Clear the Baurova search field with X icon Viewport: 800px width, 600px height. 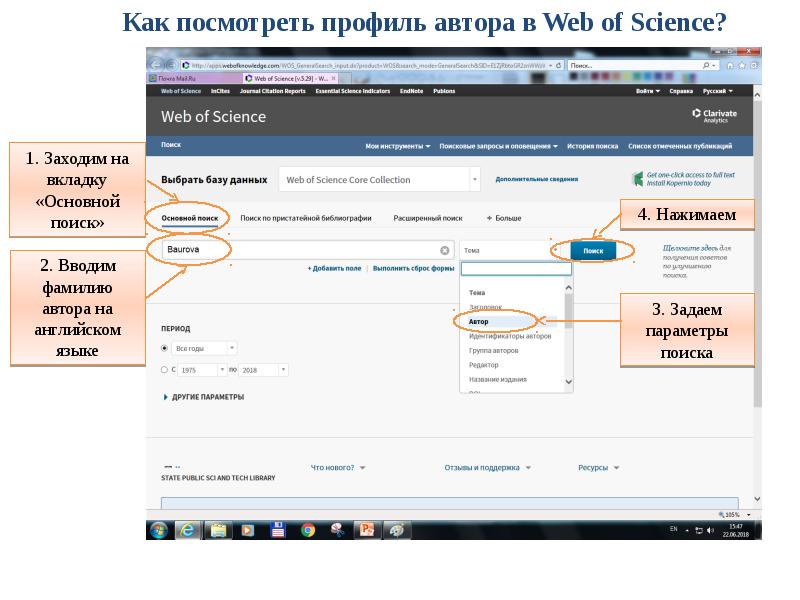(444, 250)
